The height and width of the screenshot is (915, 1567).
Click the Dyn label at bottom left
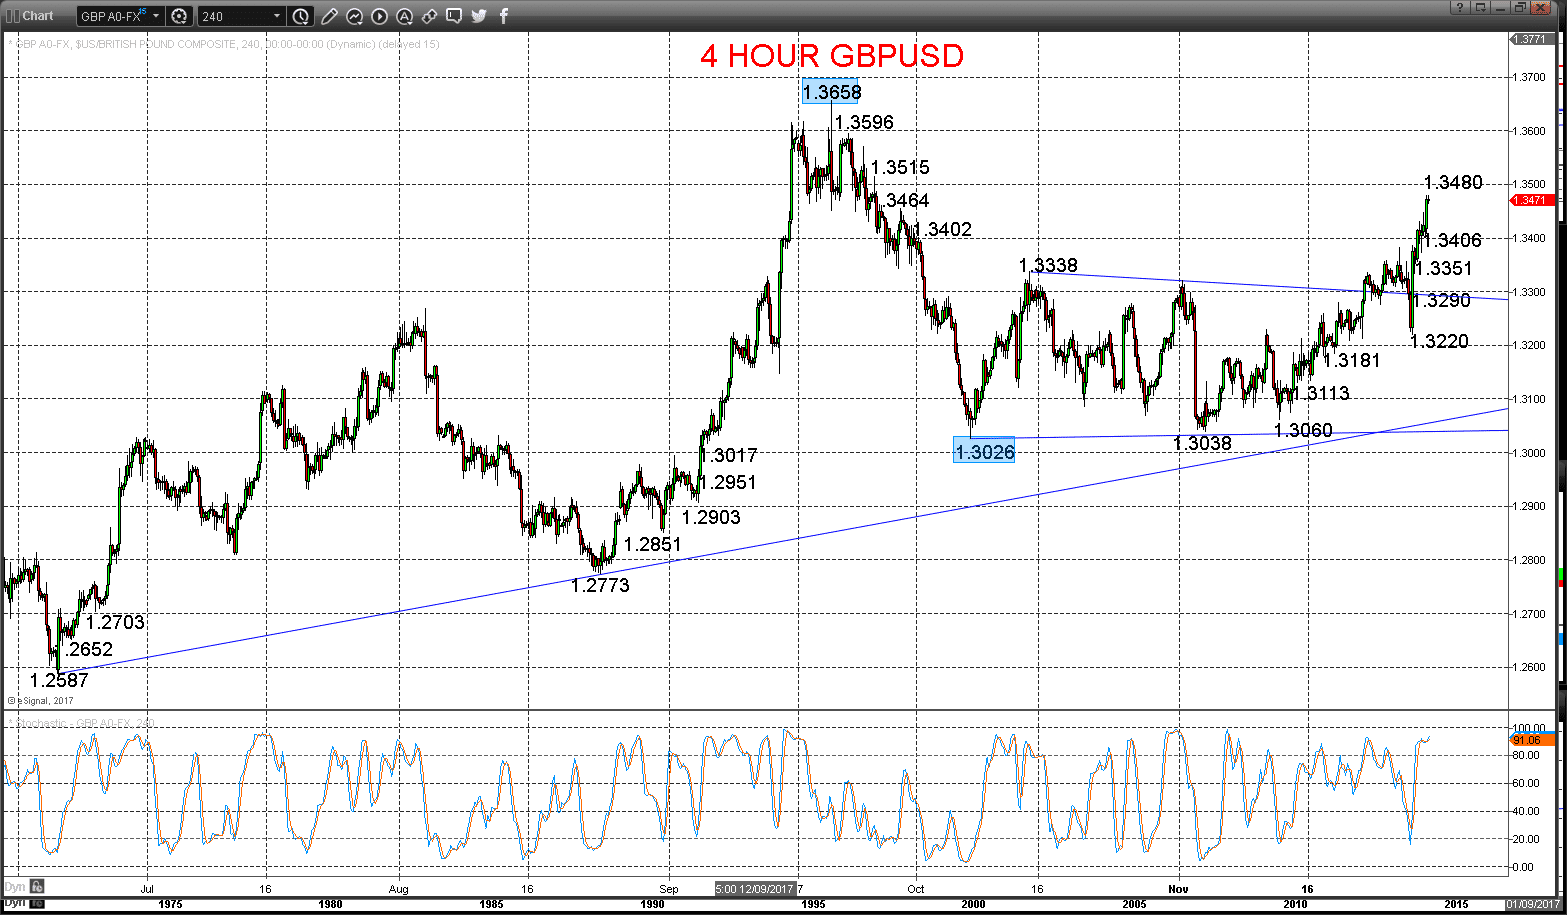pyautogui.click(x=15, y=886)
